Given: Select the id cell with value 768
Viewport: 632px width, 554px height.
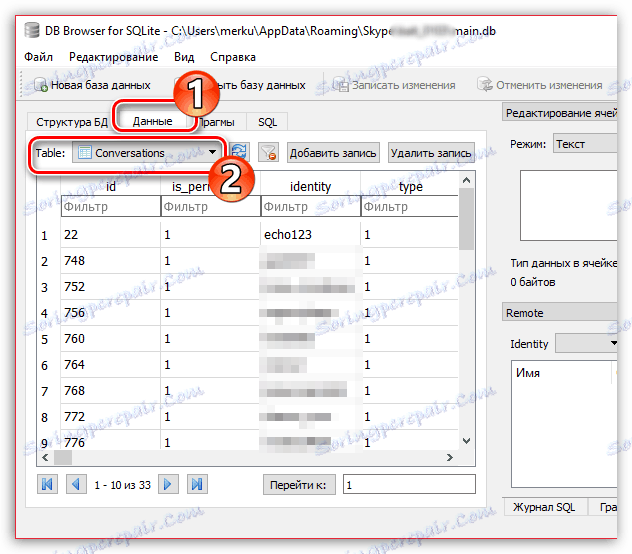Looking at the screenshot, I should tap(111, 390).
